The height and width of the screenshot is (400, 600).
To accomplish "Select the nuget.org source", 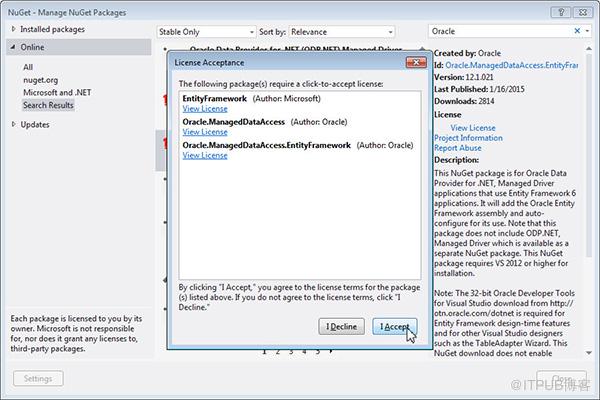I will 41,80.
